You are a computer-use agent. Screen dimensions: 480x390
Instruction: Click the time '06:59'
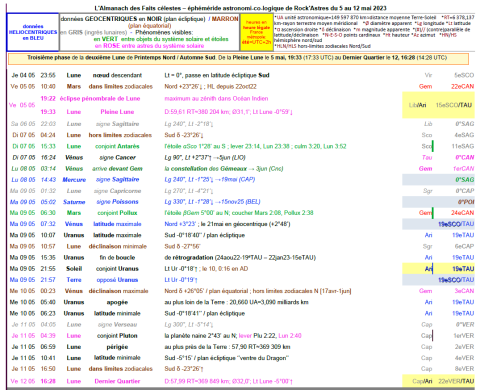tap(48, 347)
